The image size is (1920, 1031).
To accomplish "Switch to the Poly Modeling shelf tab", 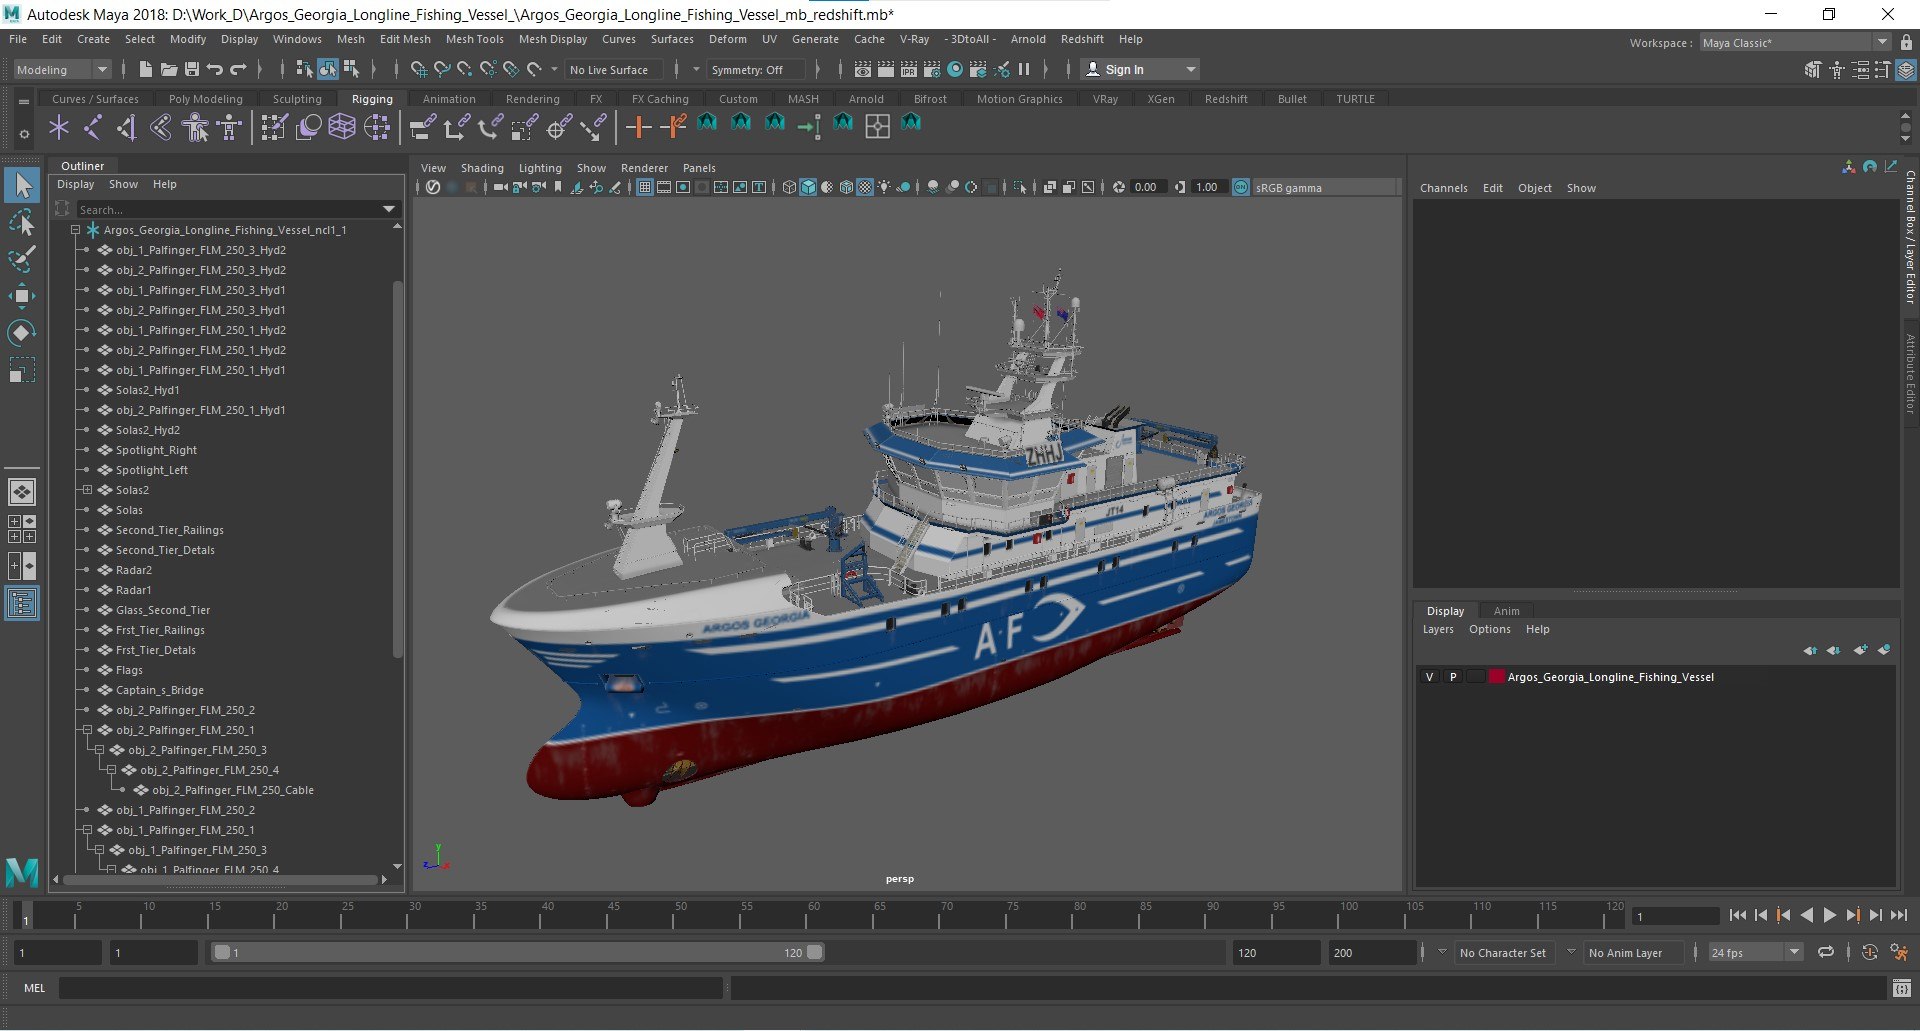I will point(205,99).
